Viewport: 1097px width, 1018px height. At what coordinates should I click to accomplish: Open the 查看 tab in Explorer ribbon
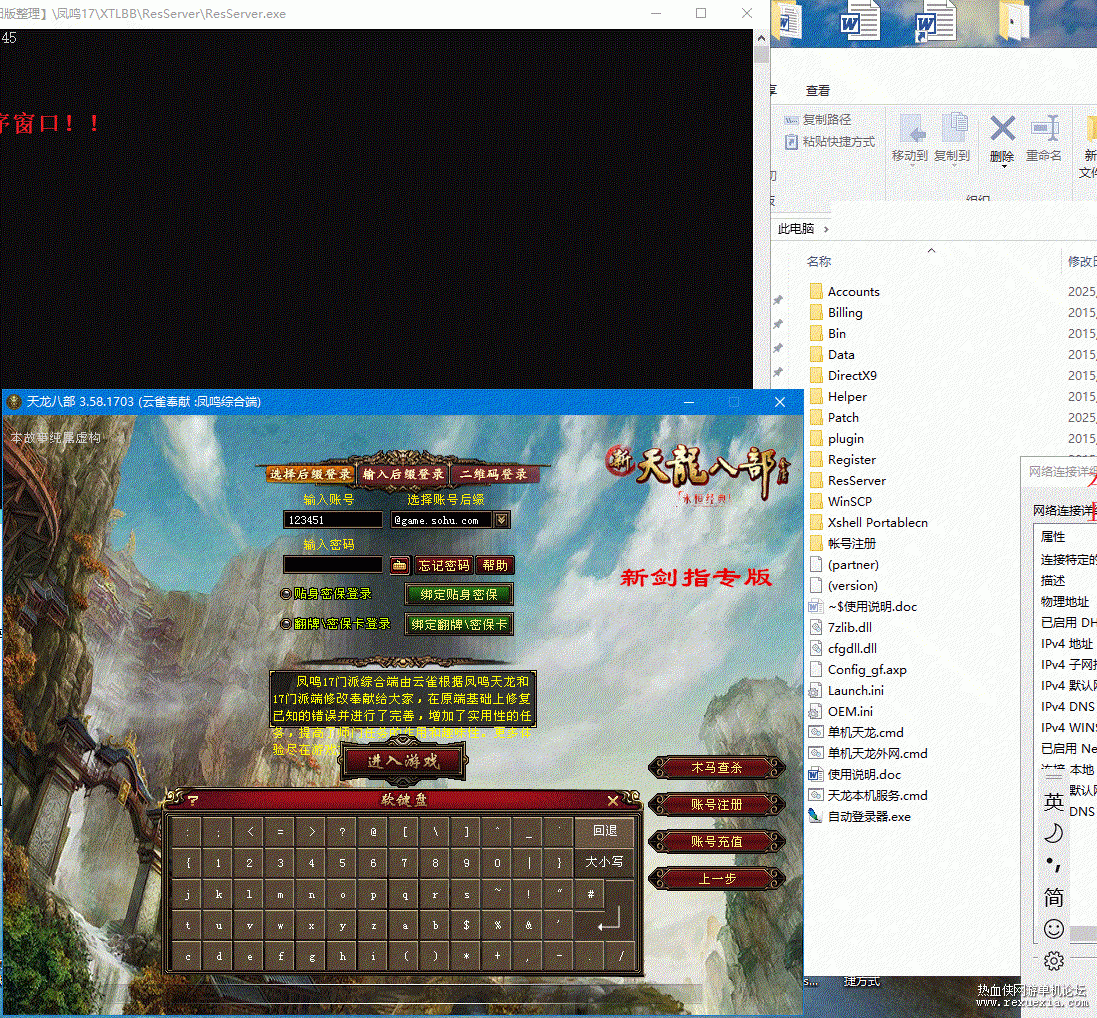(818, 91)
